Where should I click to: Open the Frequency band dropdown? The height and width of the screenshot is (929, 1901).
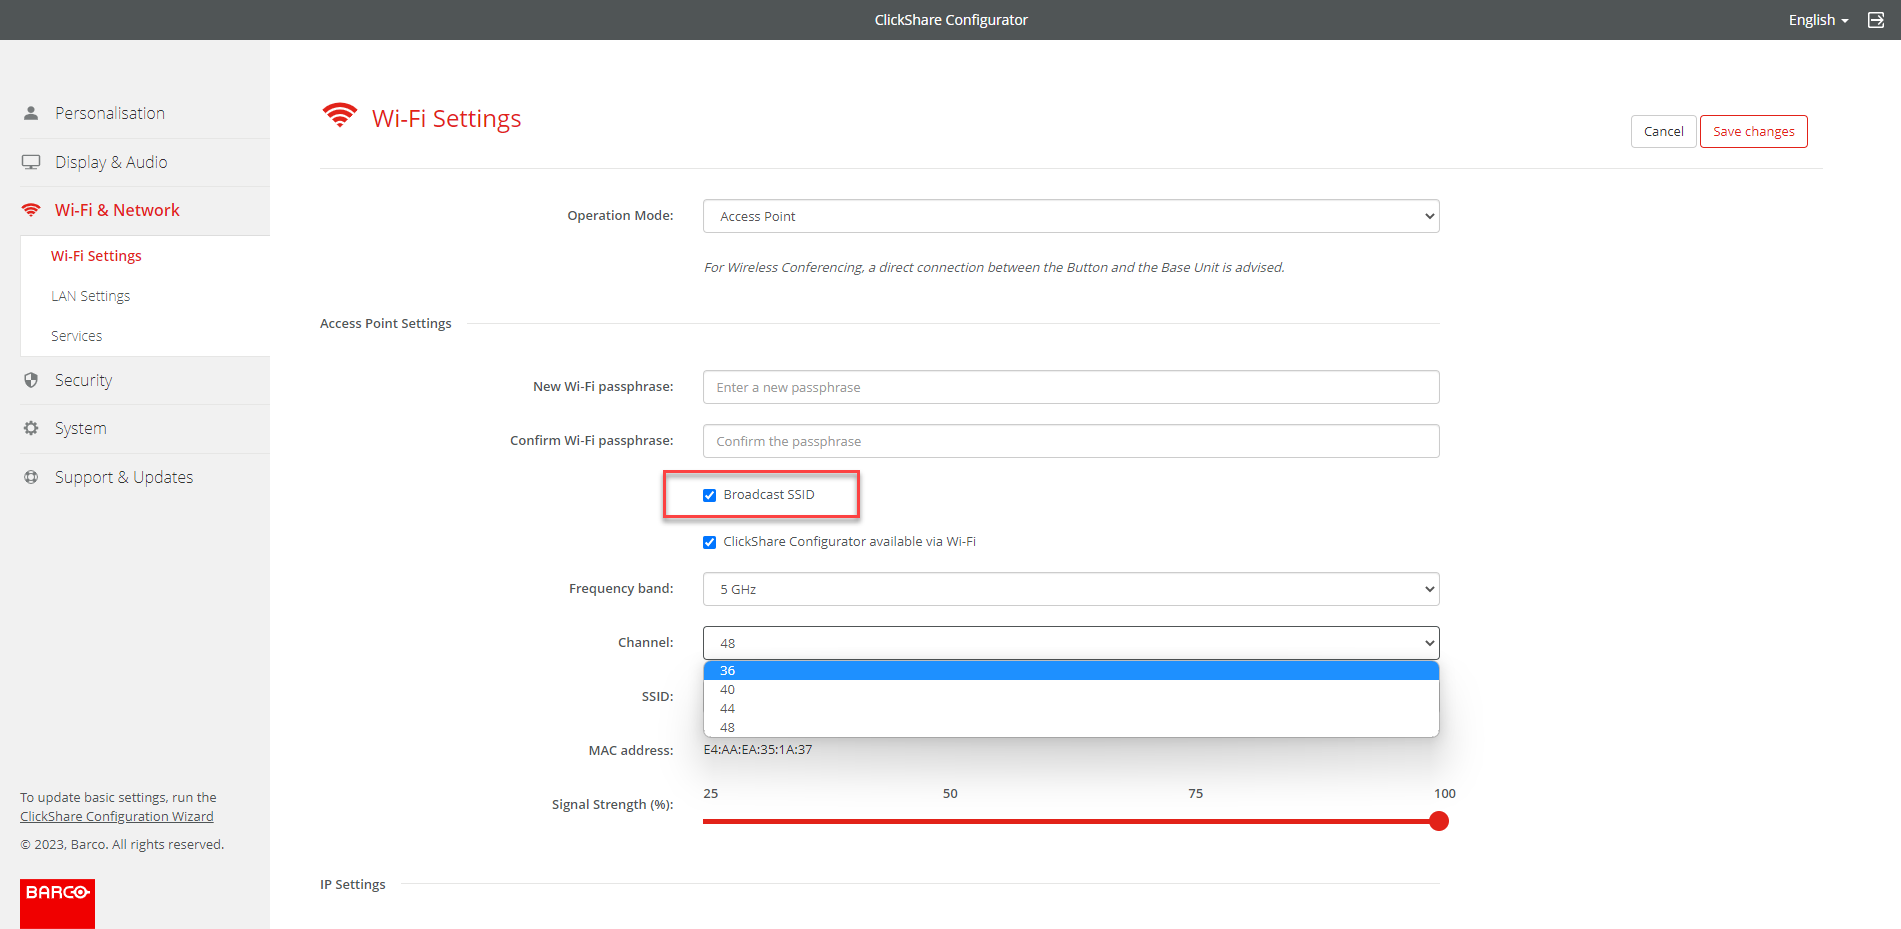[1070, 589]
